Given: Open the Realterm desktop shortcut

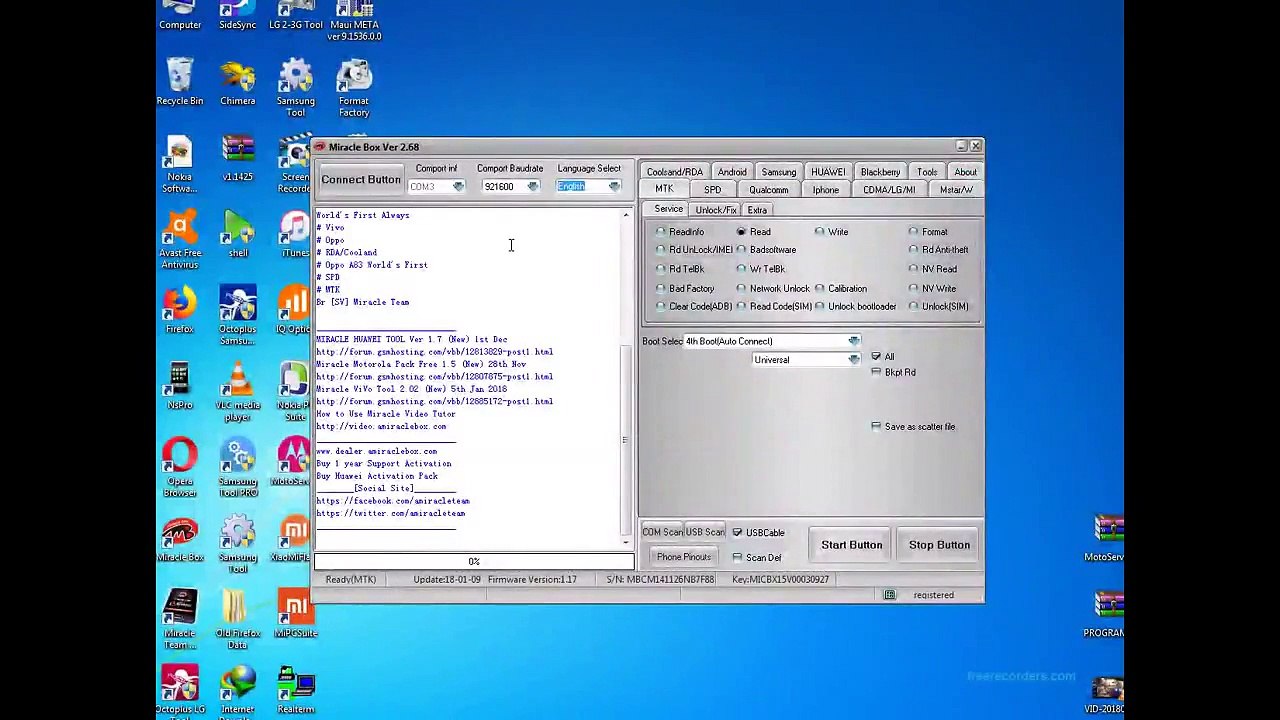Looking at the screenshot, I should tap(296, 692).
